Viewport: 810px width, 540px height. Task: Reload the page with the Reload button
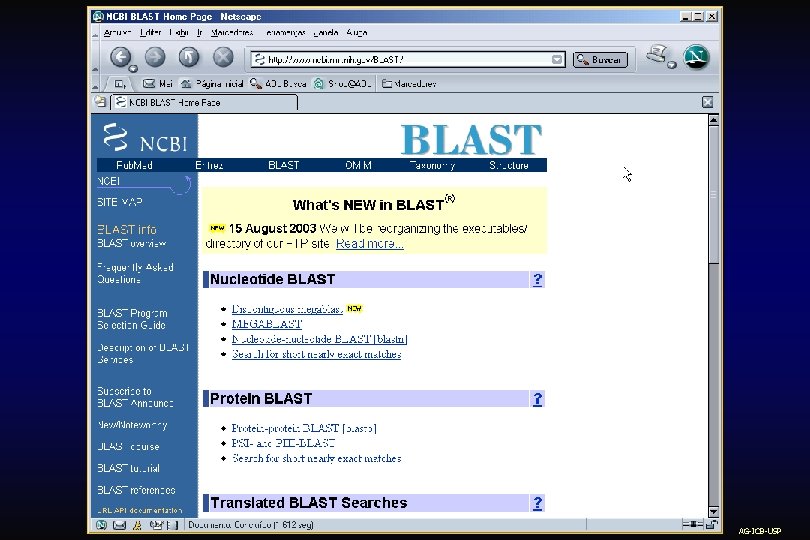point(189,57)
